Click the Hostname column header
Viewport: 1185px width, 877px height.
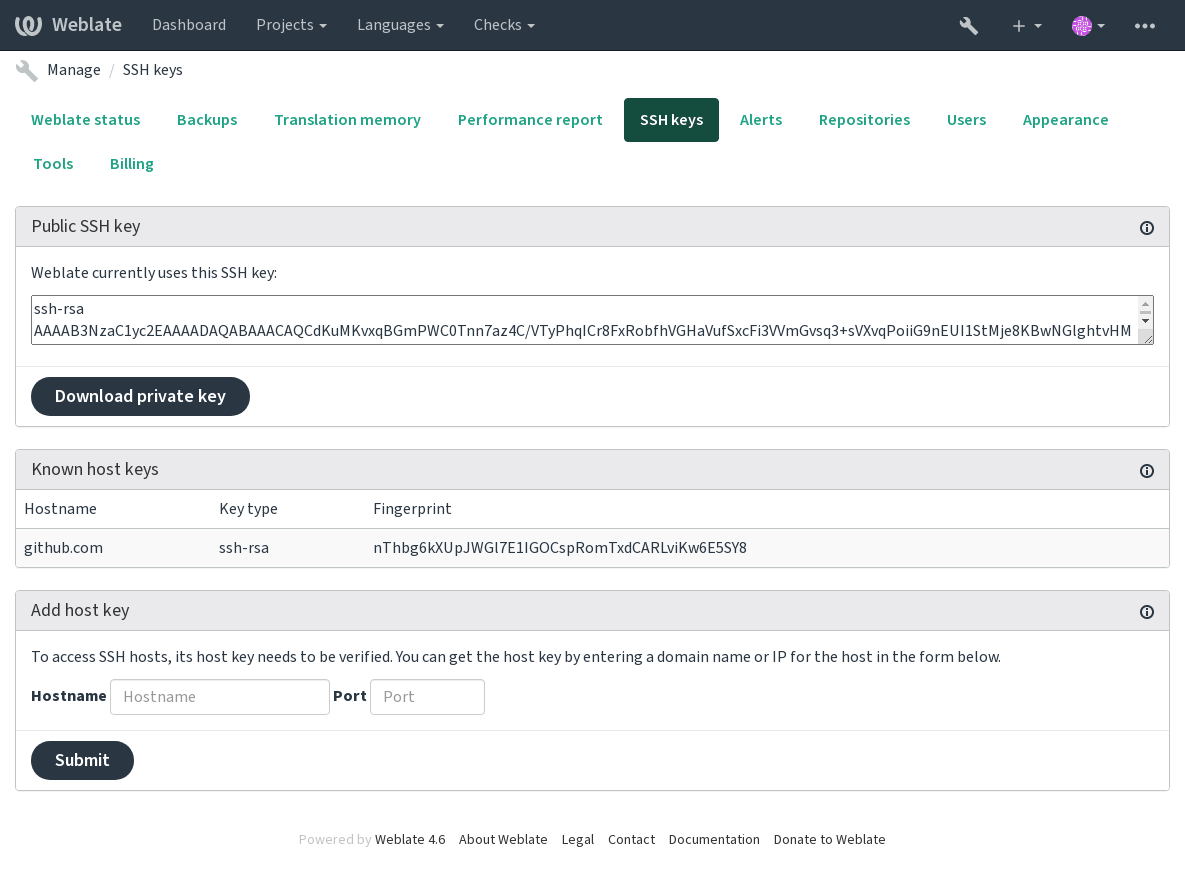[x=60, y=509]
